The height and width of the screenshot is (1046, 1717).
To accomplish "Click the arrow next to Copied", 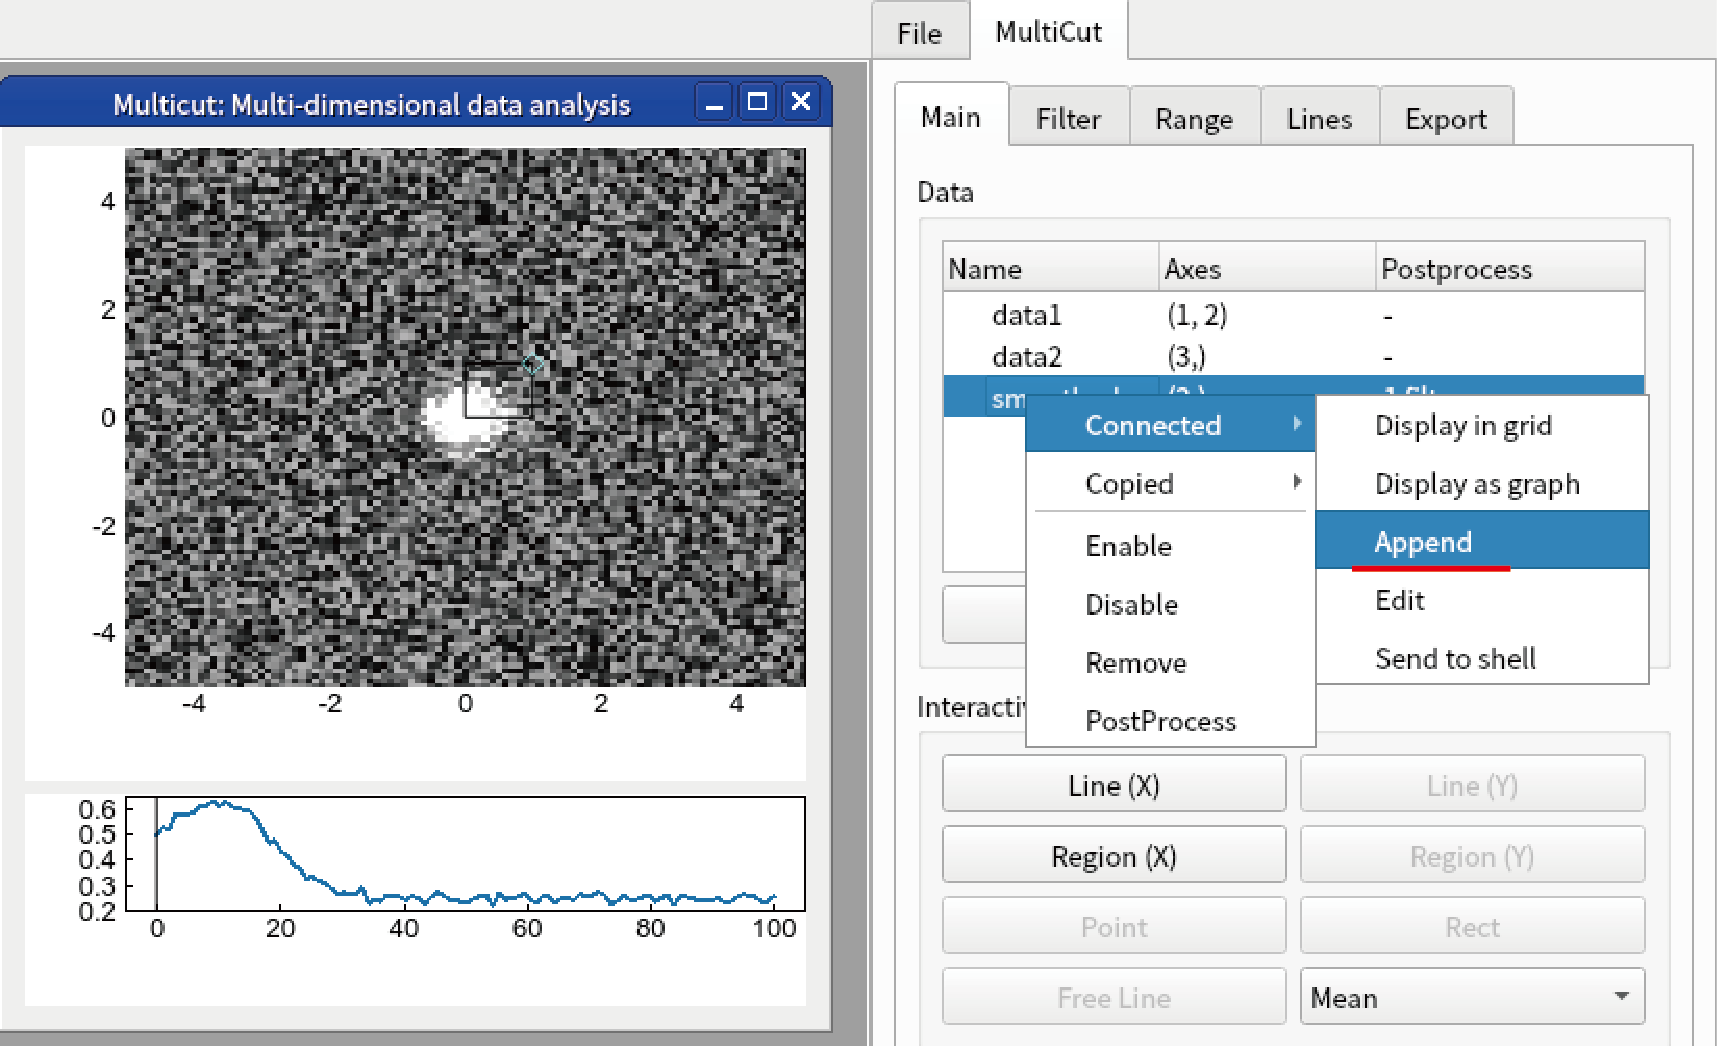I will click(1297, 481).
